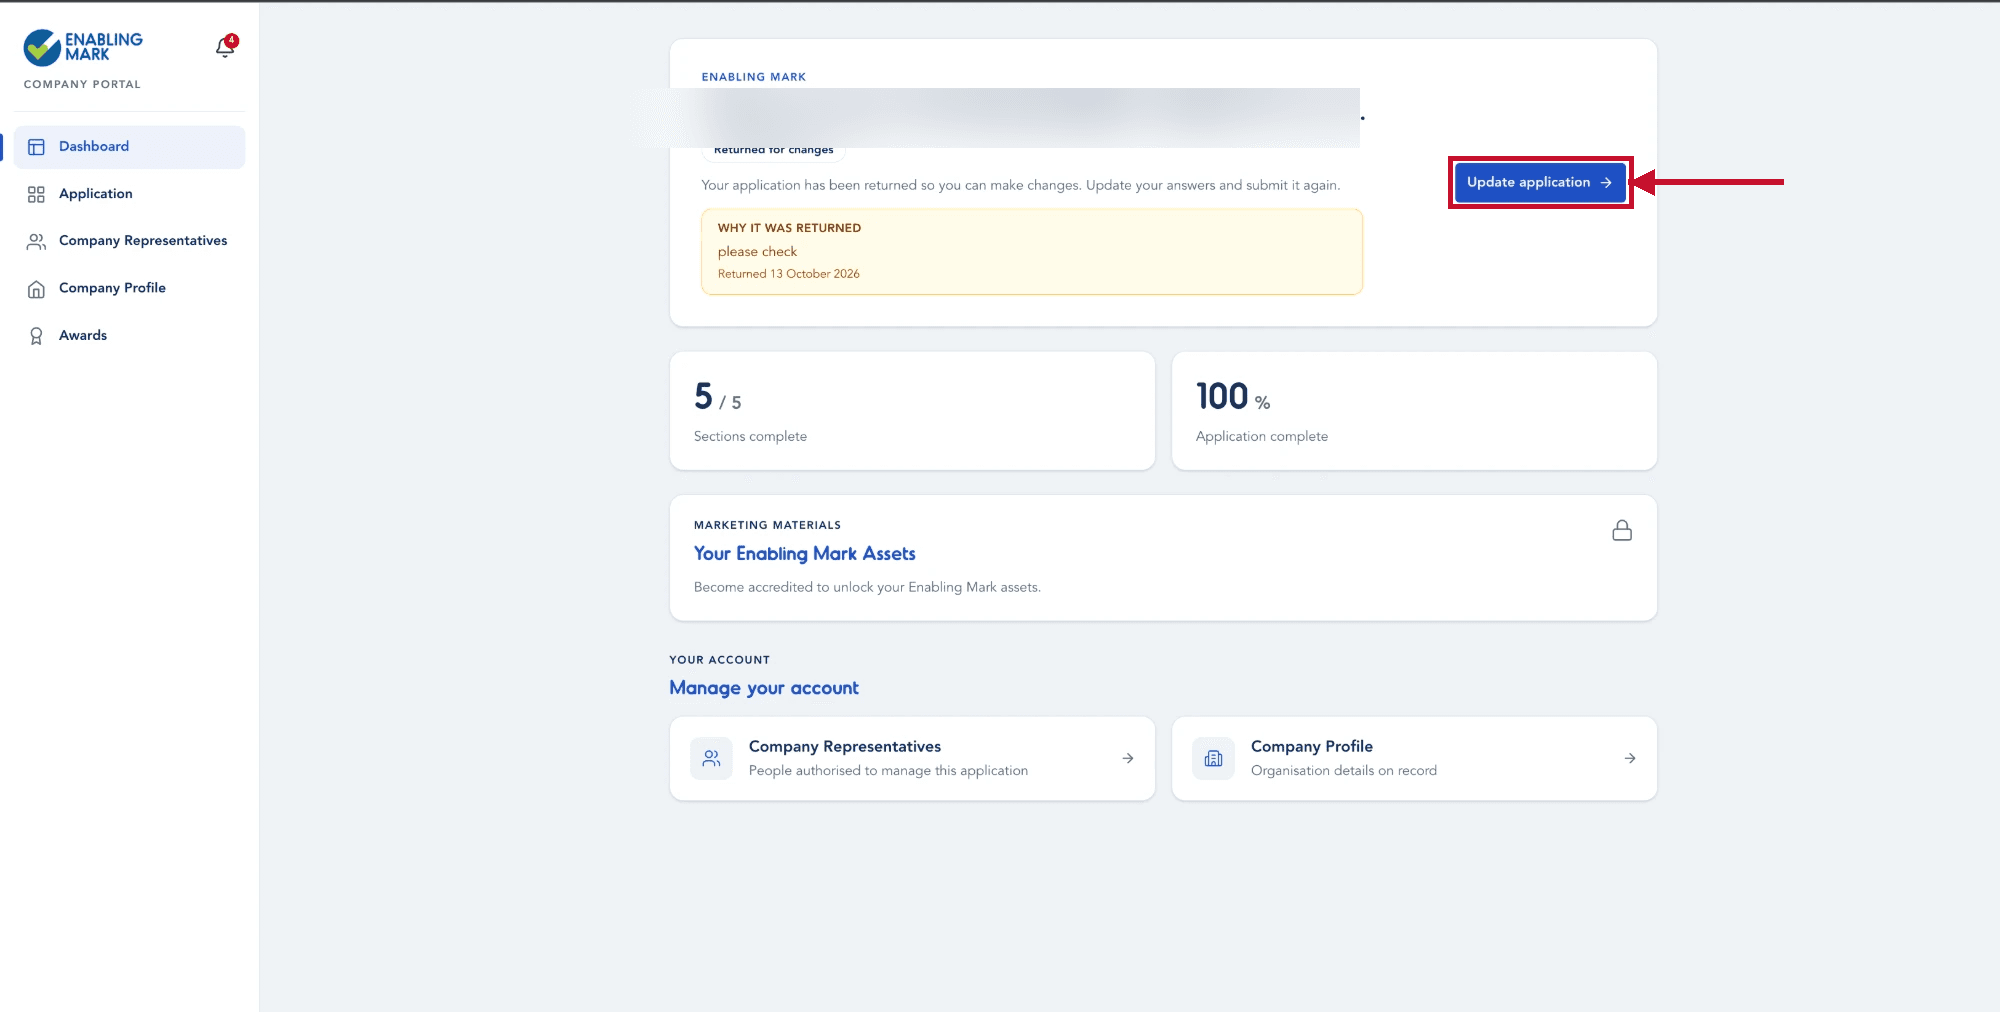Click 'WHY IT WAS RETURNED' label
This screenshot has height=1012, width=2000.
(x=789, y=228)
